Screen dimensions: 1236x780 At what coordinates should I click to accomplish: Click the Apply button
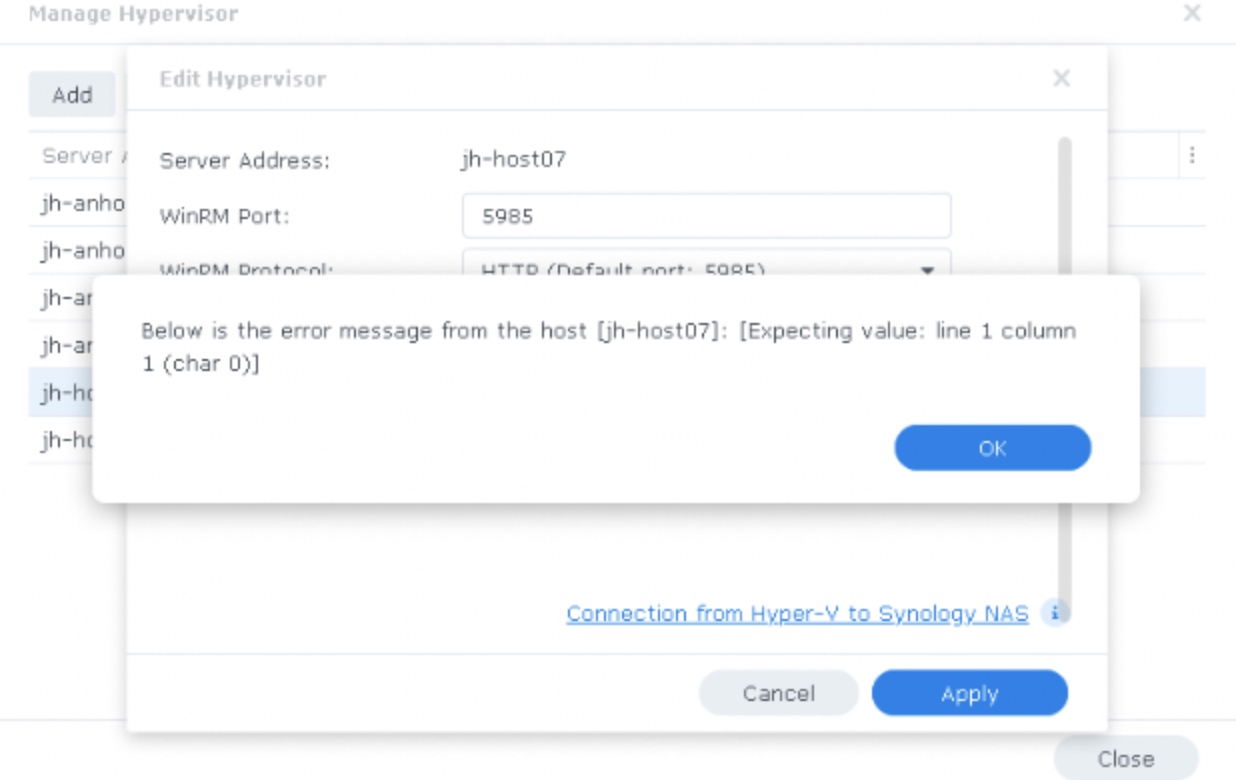click(969, 693)
